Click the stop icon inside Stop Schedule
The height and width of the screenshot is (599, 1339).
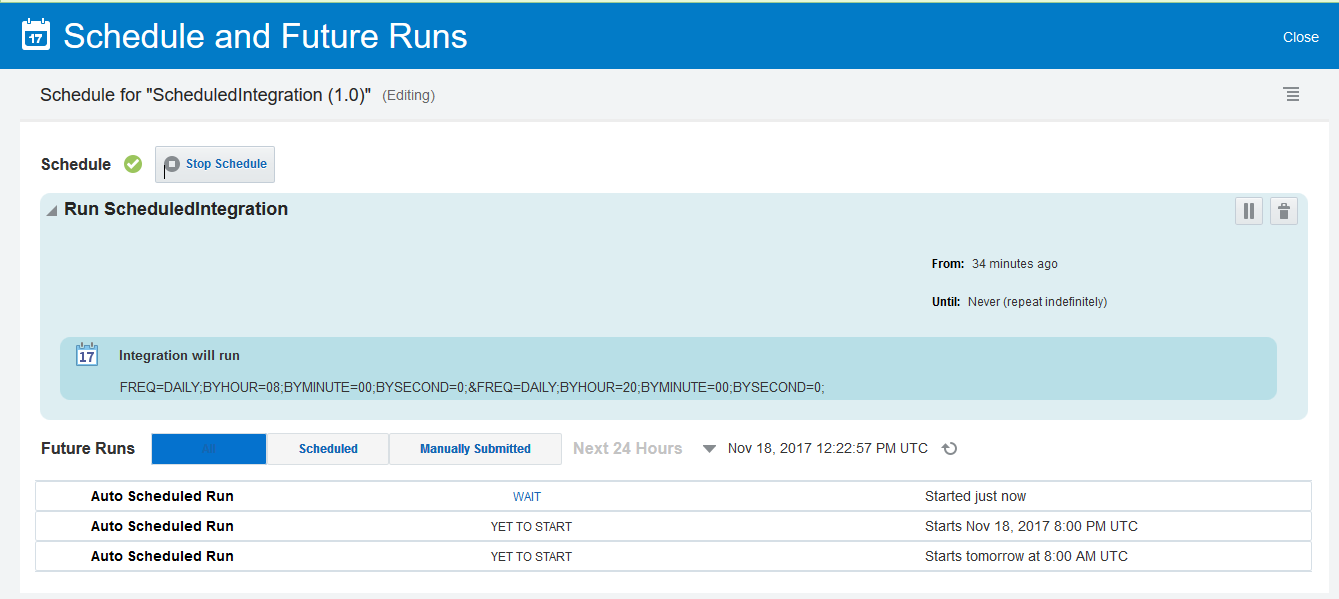[x=171, y=163]
